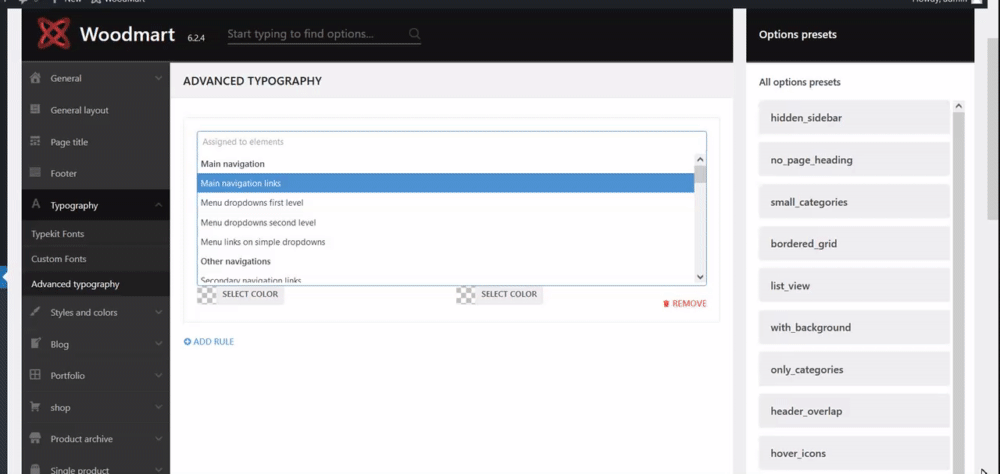Collapse the Typography section chevron
The image size is (1000, 474).
(x=158, y=205)
